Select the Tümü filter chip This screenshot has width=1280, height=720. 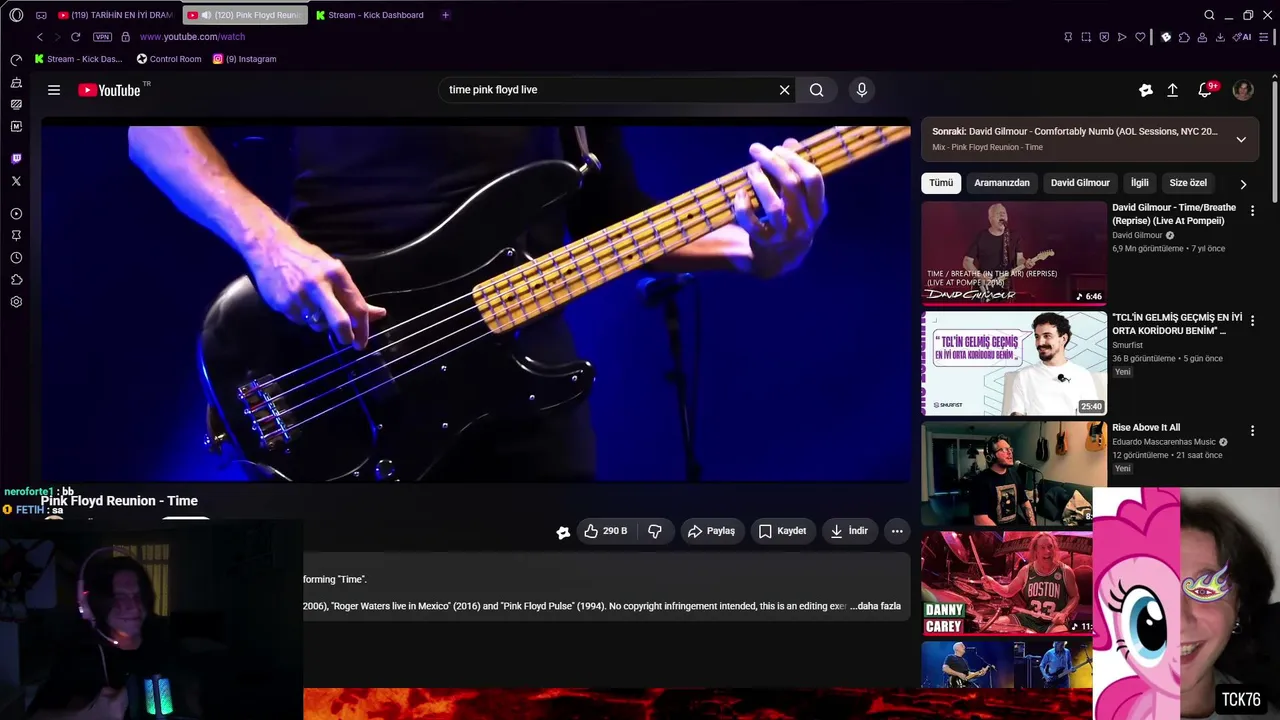pyautogui.click(x=941, y=183)
